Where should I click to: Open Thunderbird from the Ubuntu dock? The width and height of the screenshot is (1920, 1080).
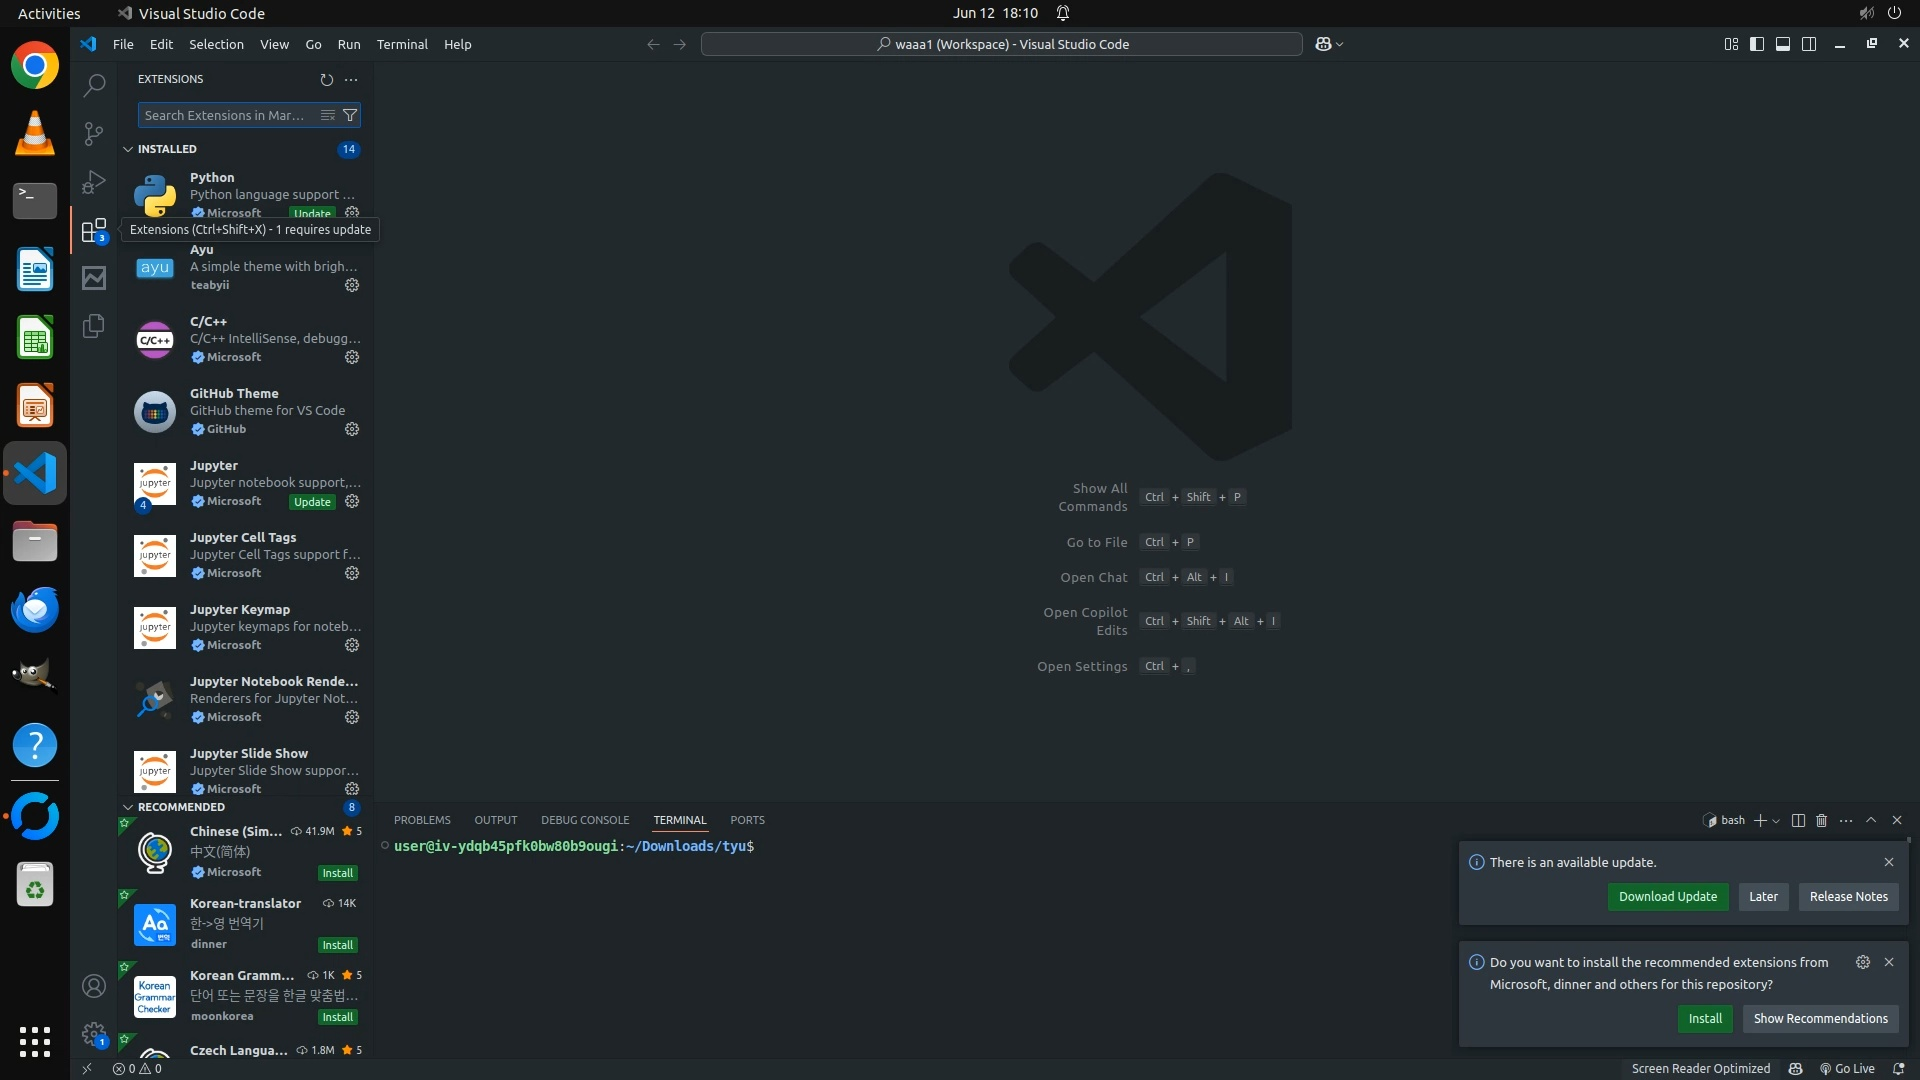coord(35,609)
